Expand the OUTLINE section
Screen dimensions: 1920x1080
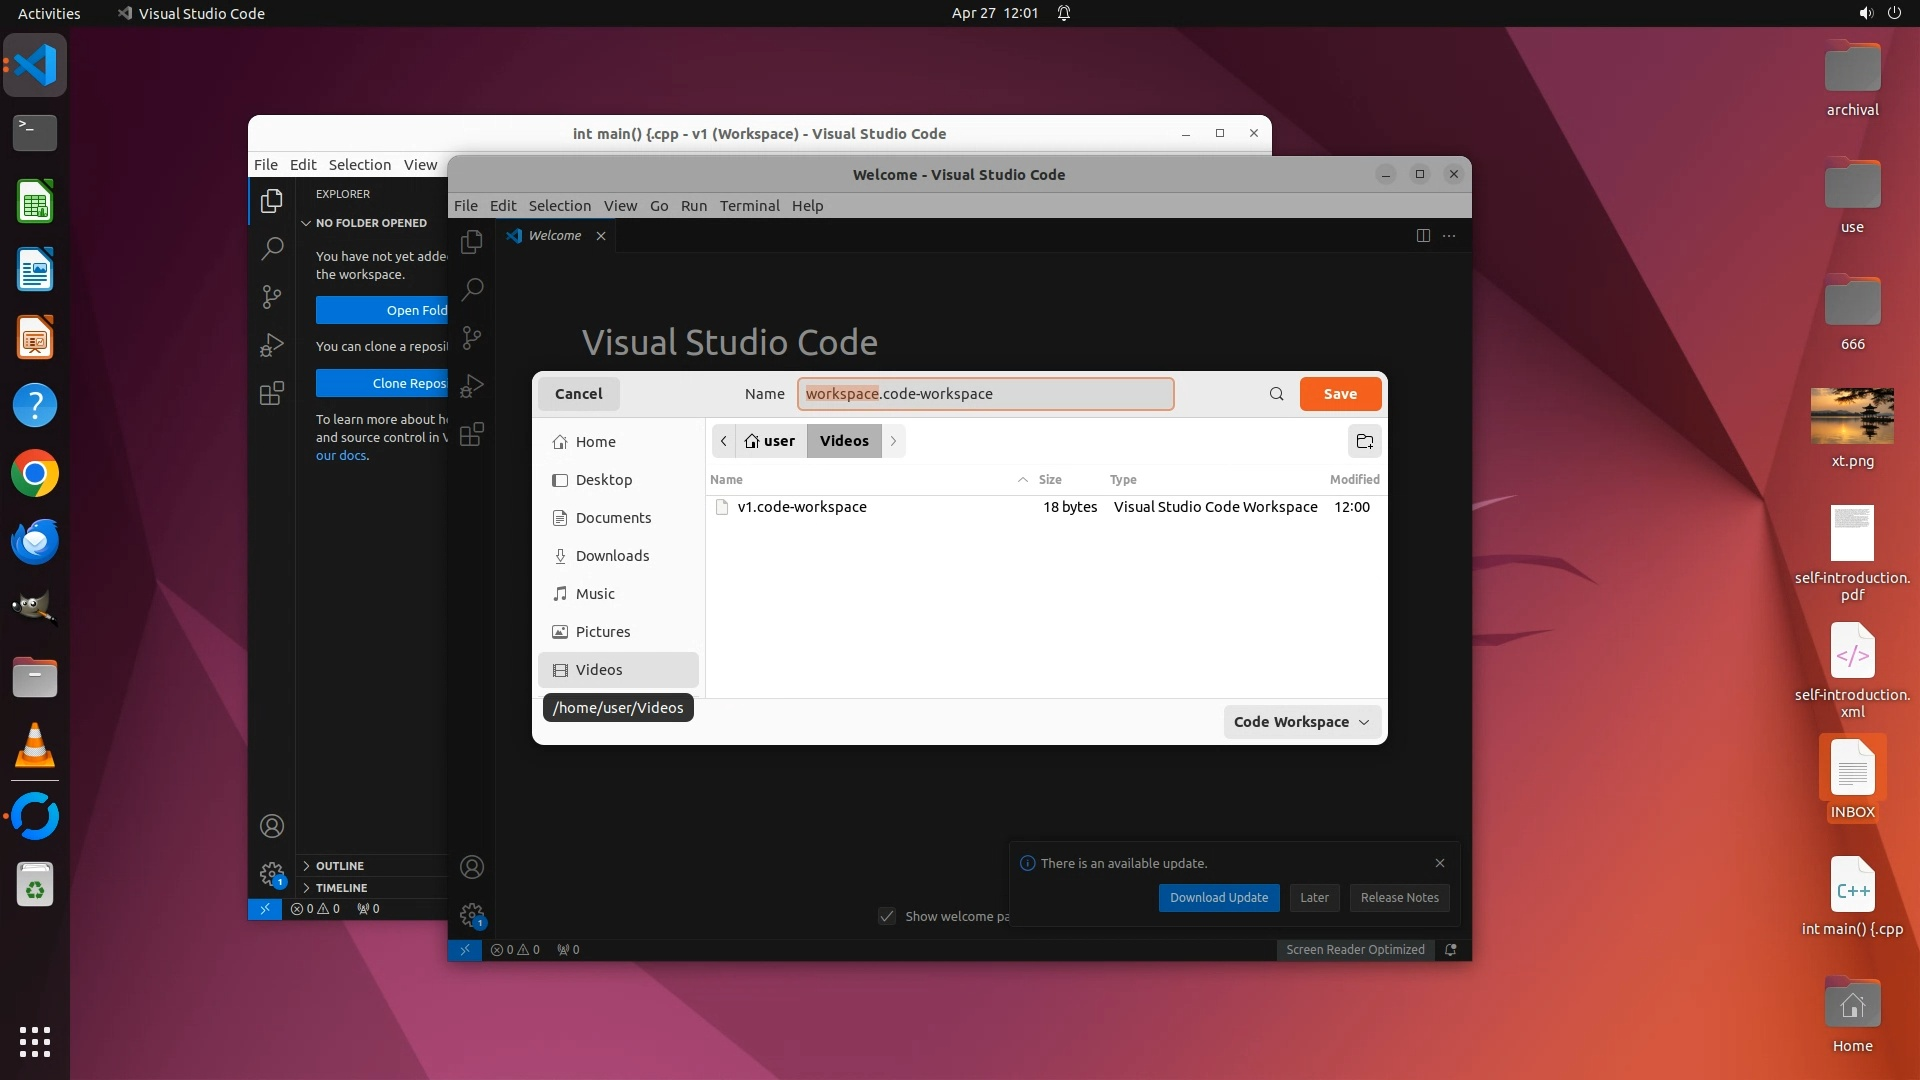click(x=340, y=866)
